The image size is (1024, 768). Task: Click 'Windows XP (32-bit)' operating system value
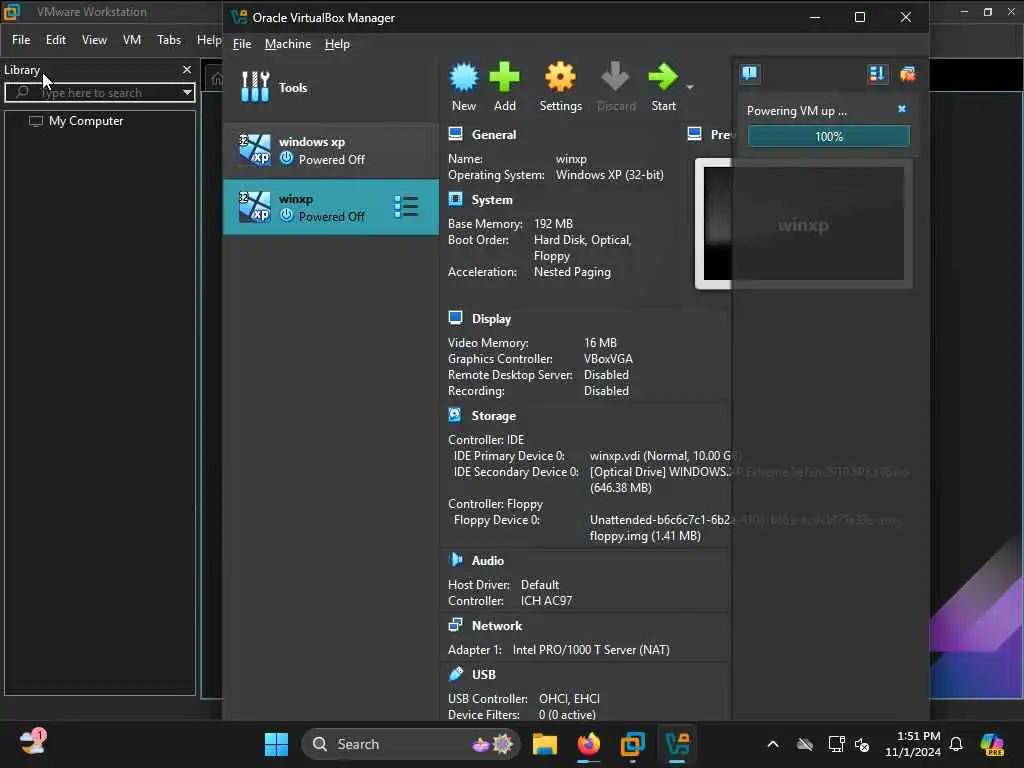(x=609, y=175)
